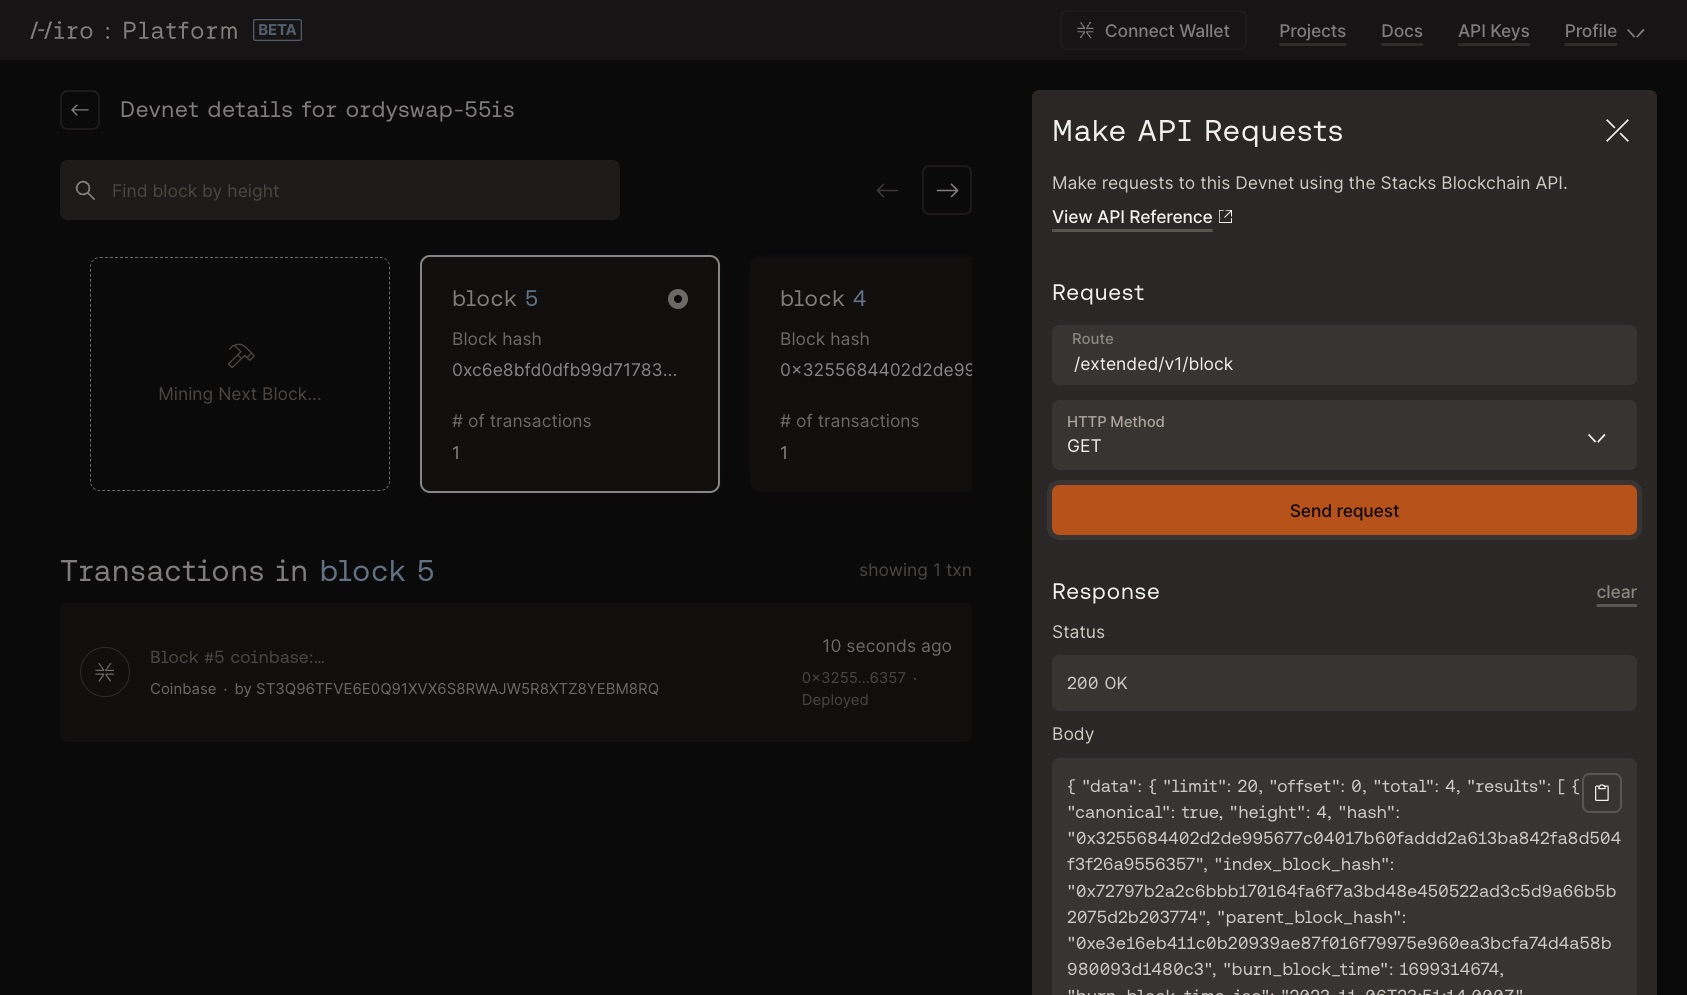Click the Connect Wallet Stacks icon
Viewport: 1687px width, 995px height.
(x=1085, y=31)
